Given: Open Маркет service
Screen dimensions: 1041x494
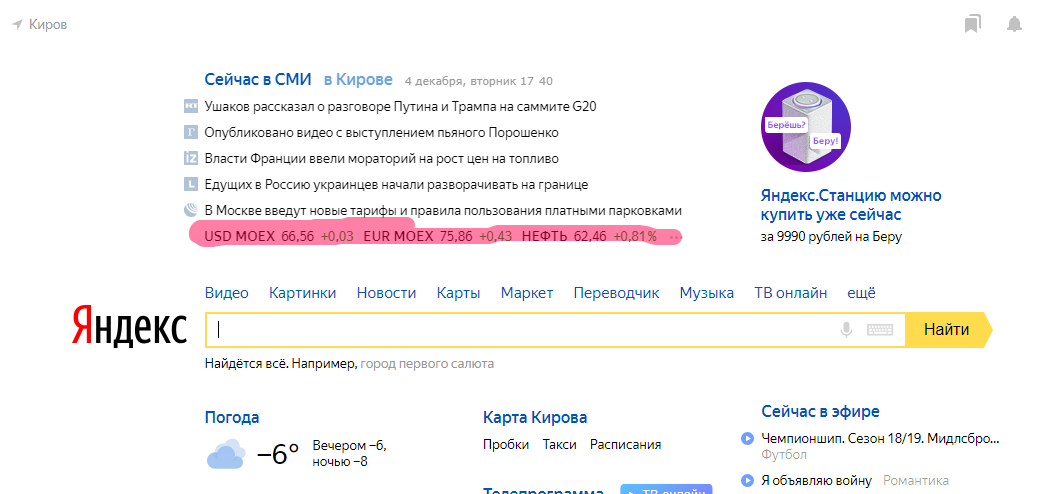Looking at the screenshot, I should 527,293.
